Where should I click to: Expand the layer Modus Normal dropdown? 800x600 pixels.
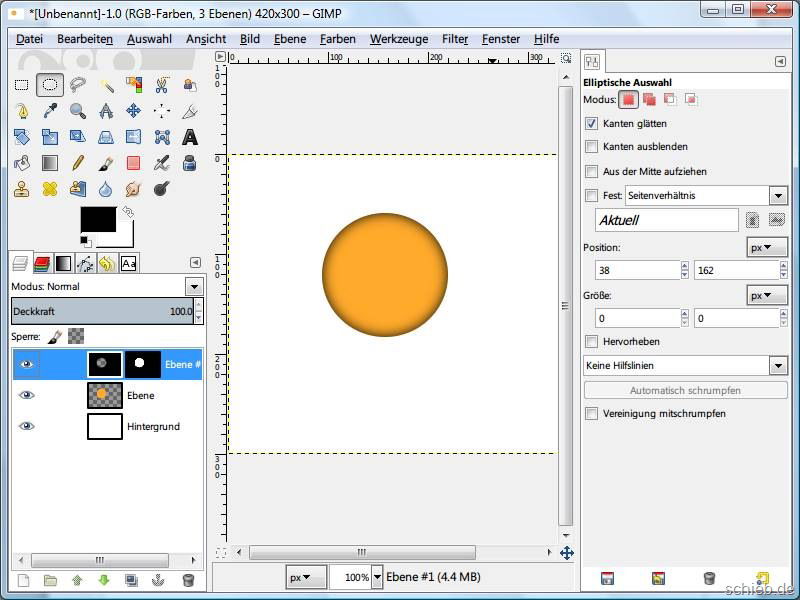194,287
